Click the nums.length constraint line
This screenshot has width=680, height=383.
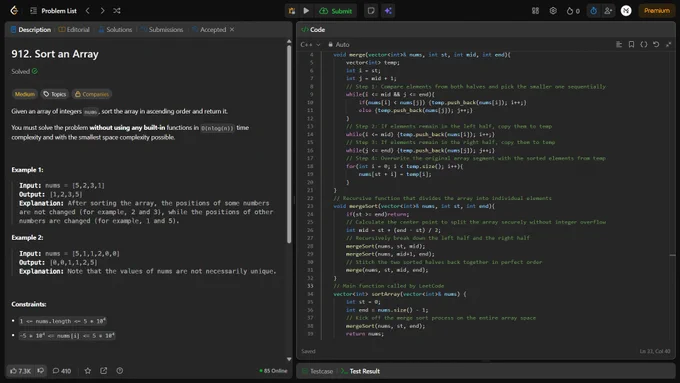point(62,321)
